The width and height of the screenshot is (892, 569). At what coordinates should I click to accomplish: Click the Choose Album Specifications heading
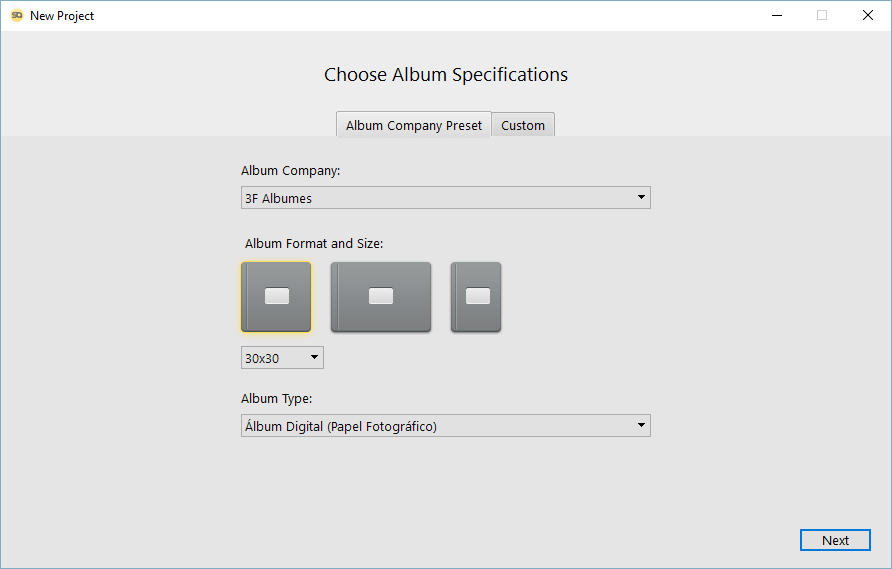point(446,75)
